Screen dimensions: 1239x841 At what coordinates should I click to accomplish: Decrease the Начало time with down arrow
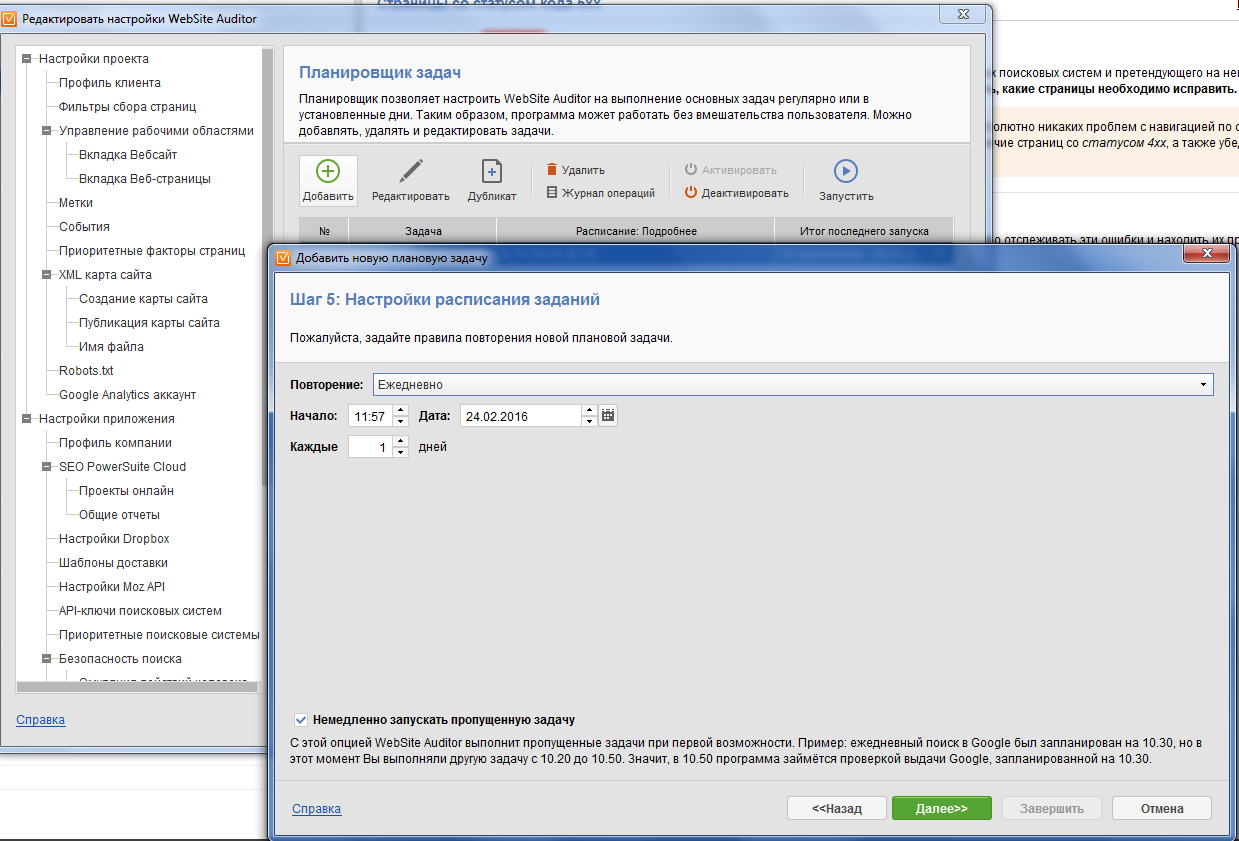click(x=401, y=421)
